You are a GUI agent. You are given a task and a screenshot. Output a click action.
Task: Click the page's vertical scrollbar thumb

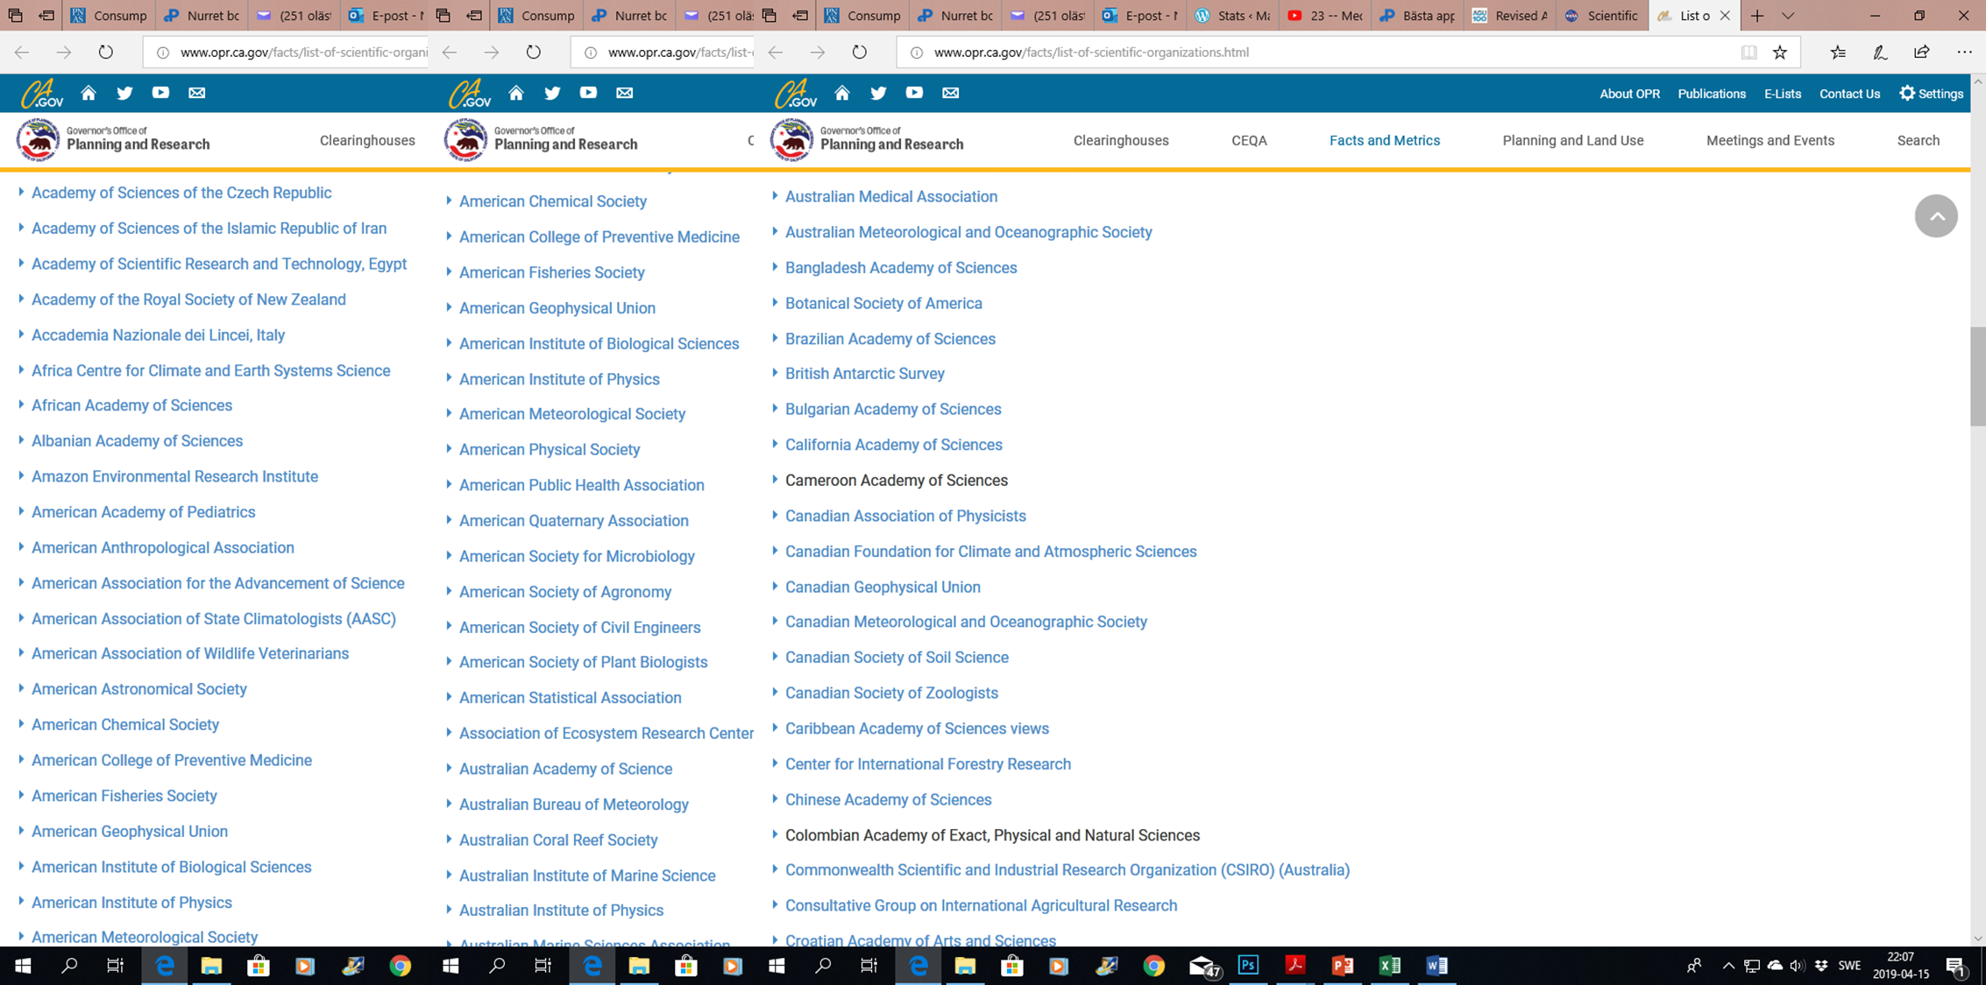point(1977,376)
